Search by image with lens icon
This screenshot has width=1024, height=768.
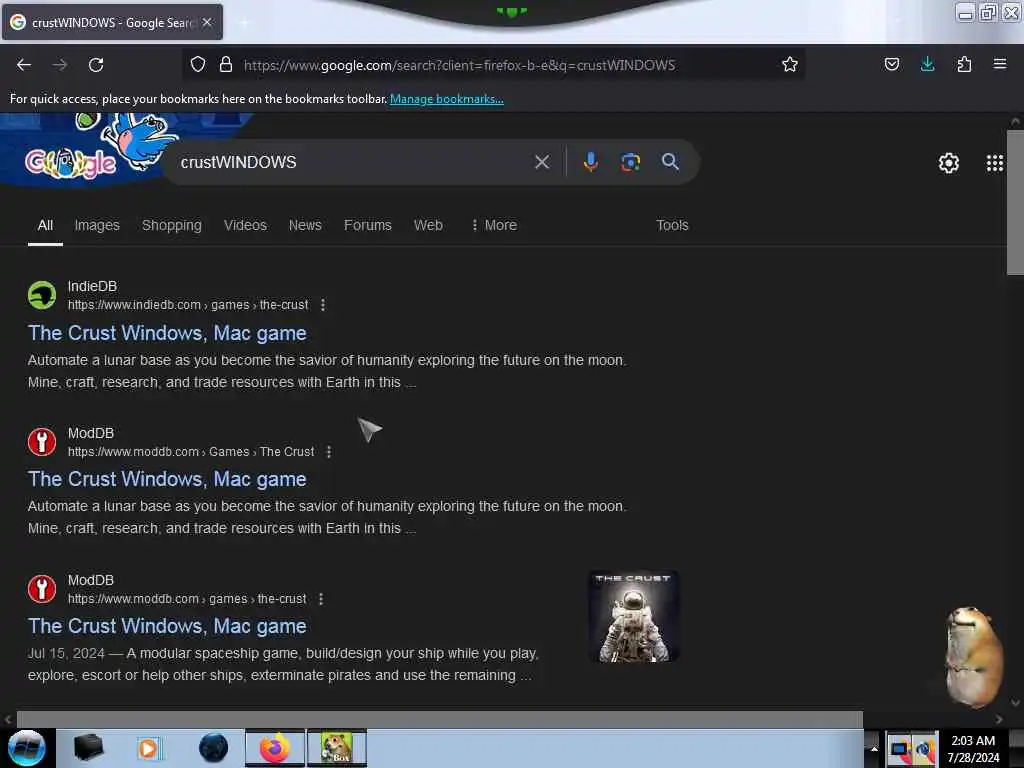coord(630,162)
